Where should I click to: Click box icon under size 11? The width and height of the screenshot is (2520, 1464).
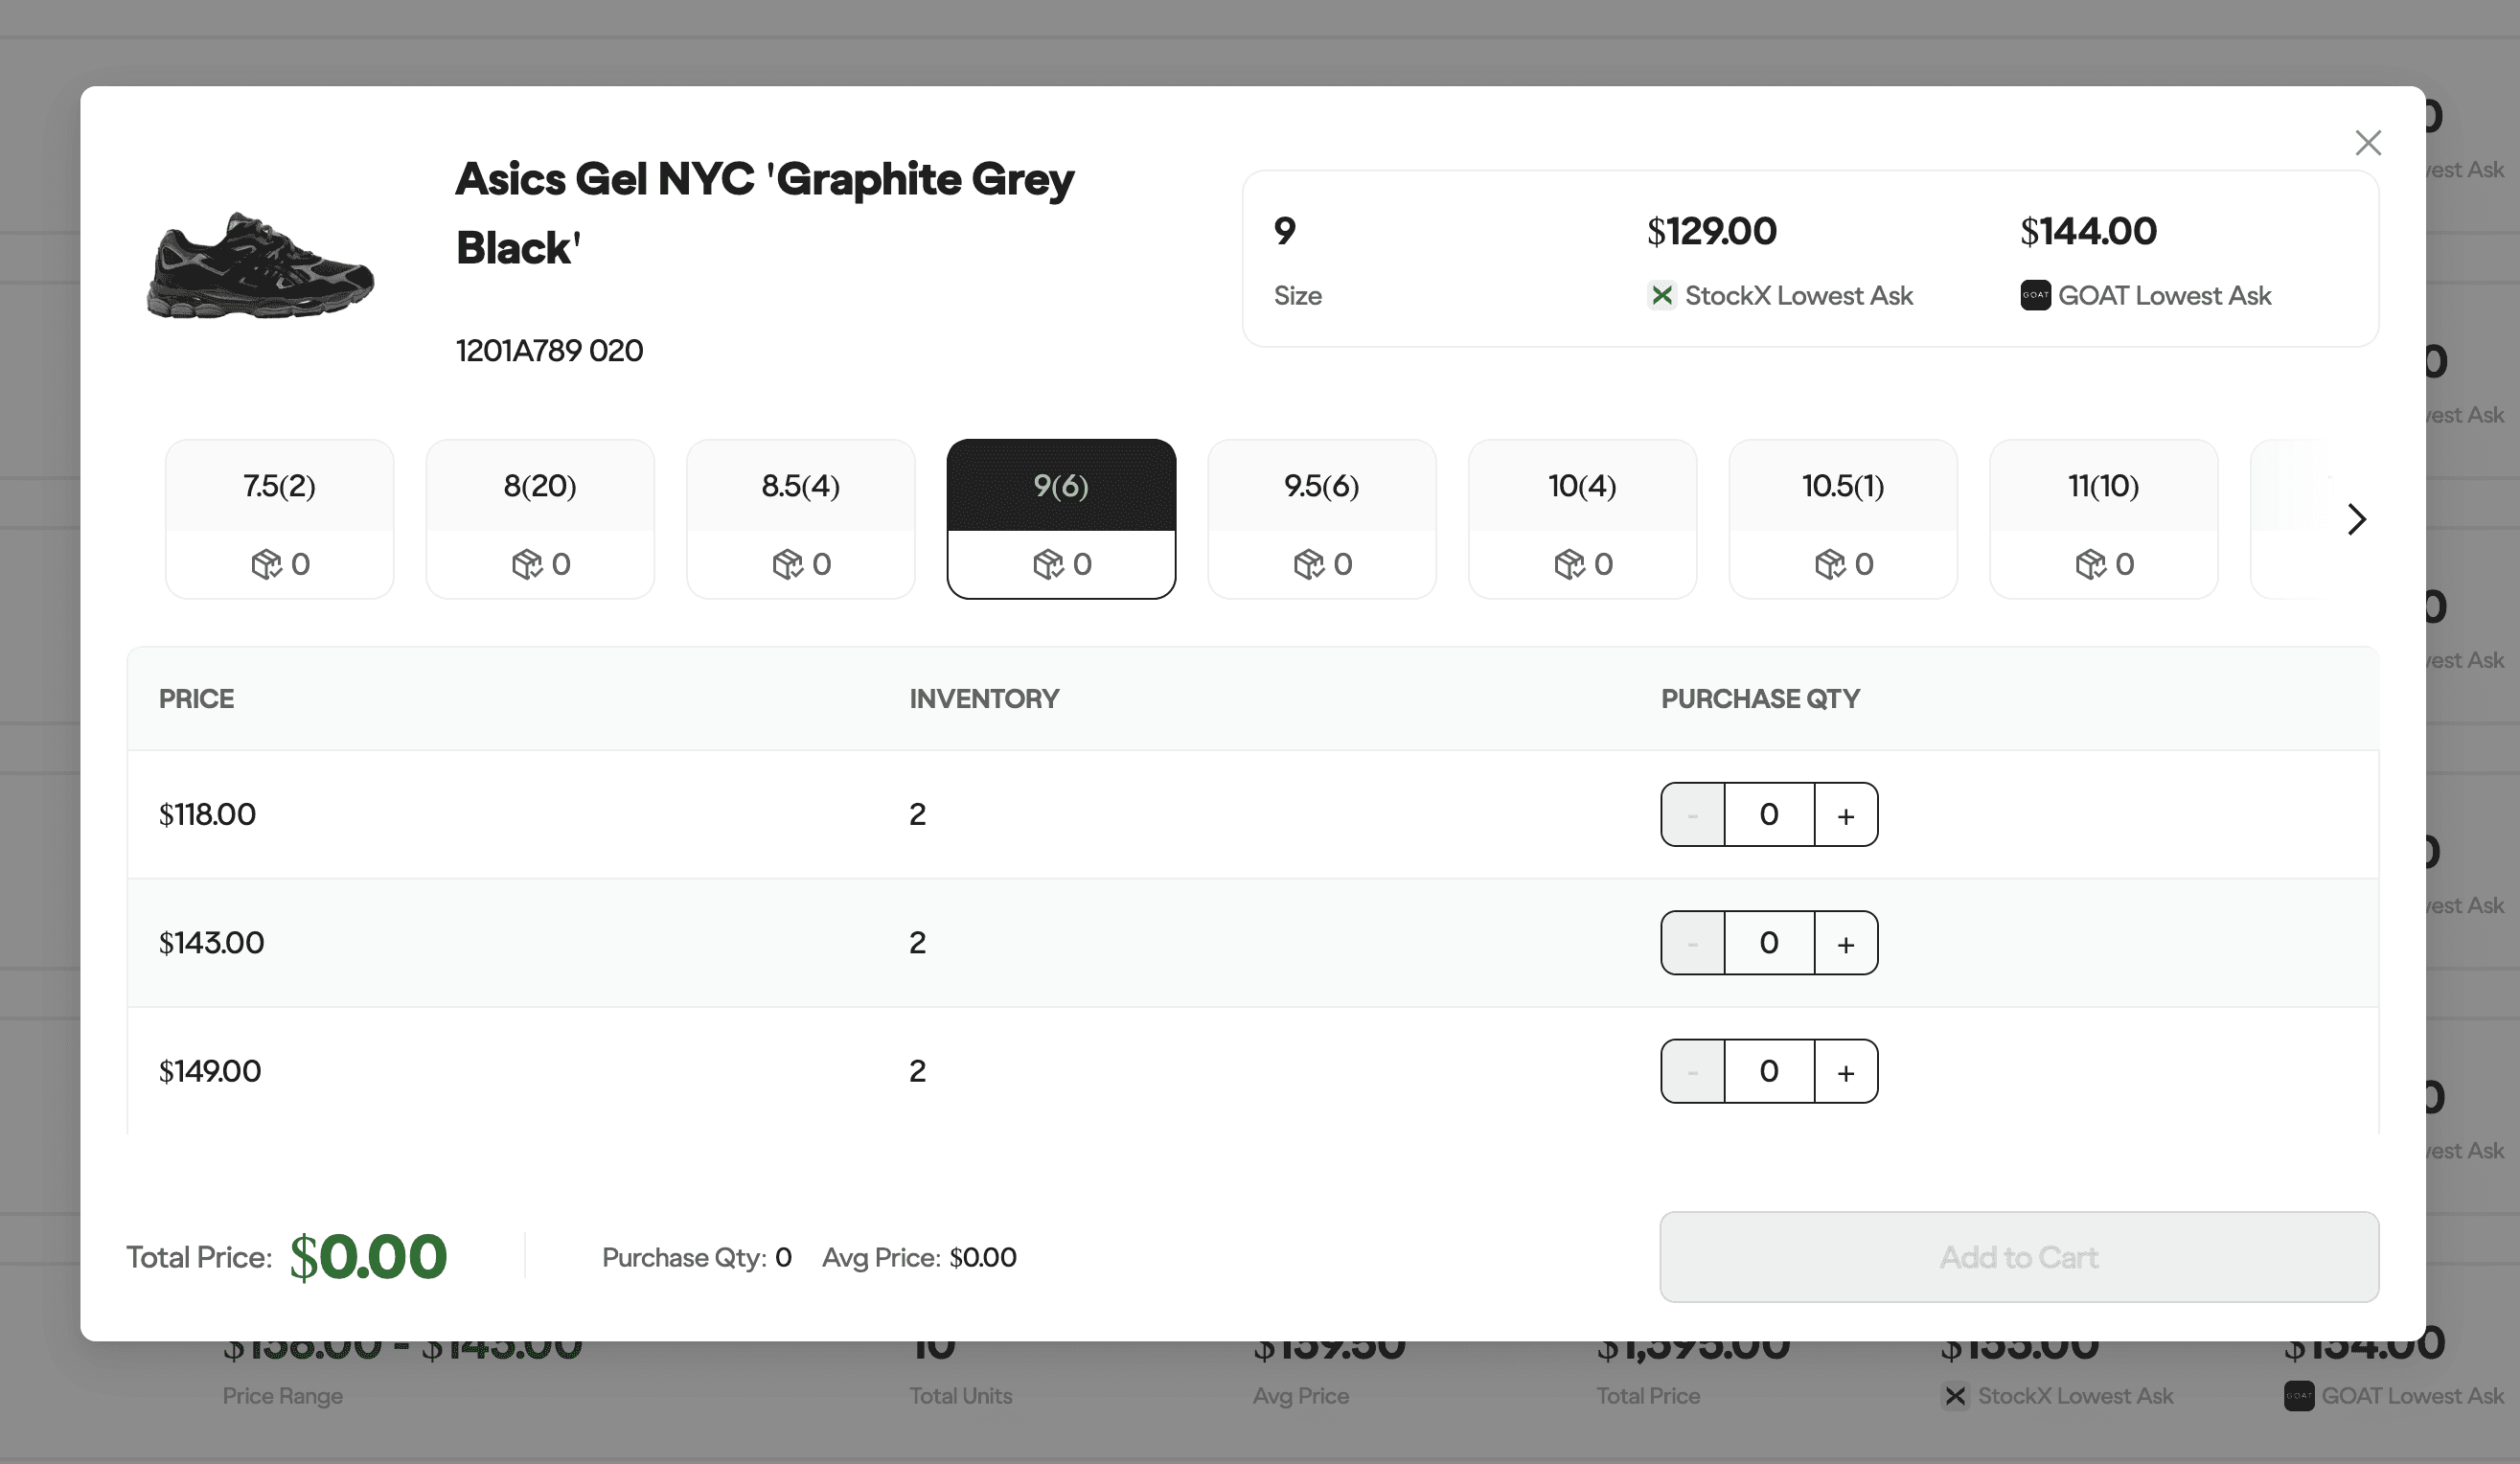2090,564
